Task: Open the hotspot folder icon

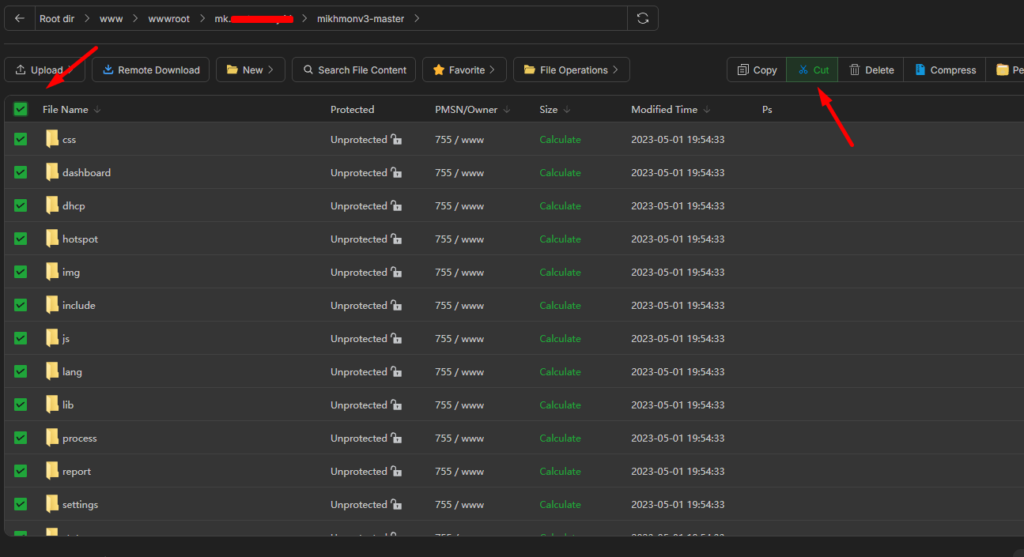Action: click(x=52, y=239)
